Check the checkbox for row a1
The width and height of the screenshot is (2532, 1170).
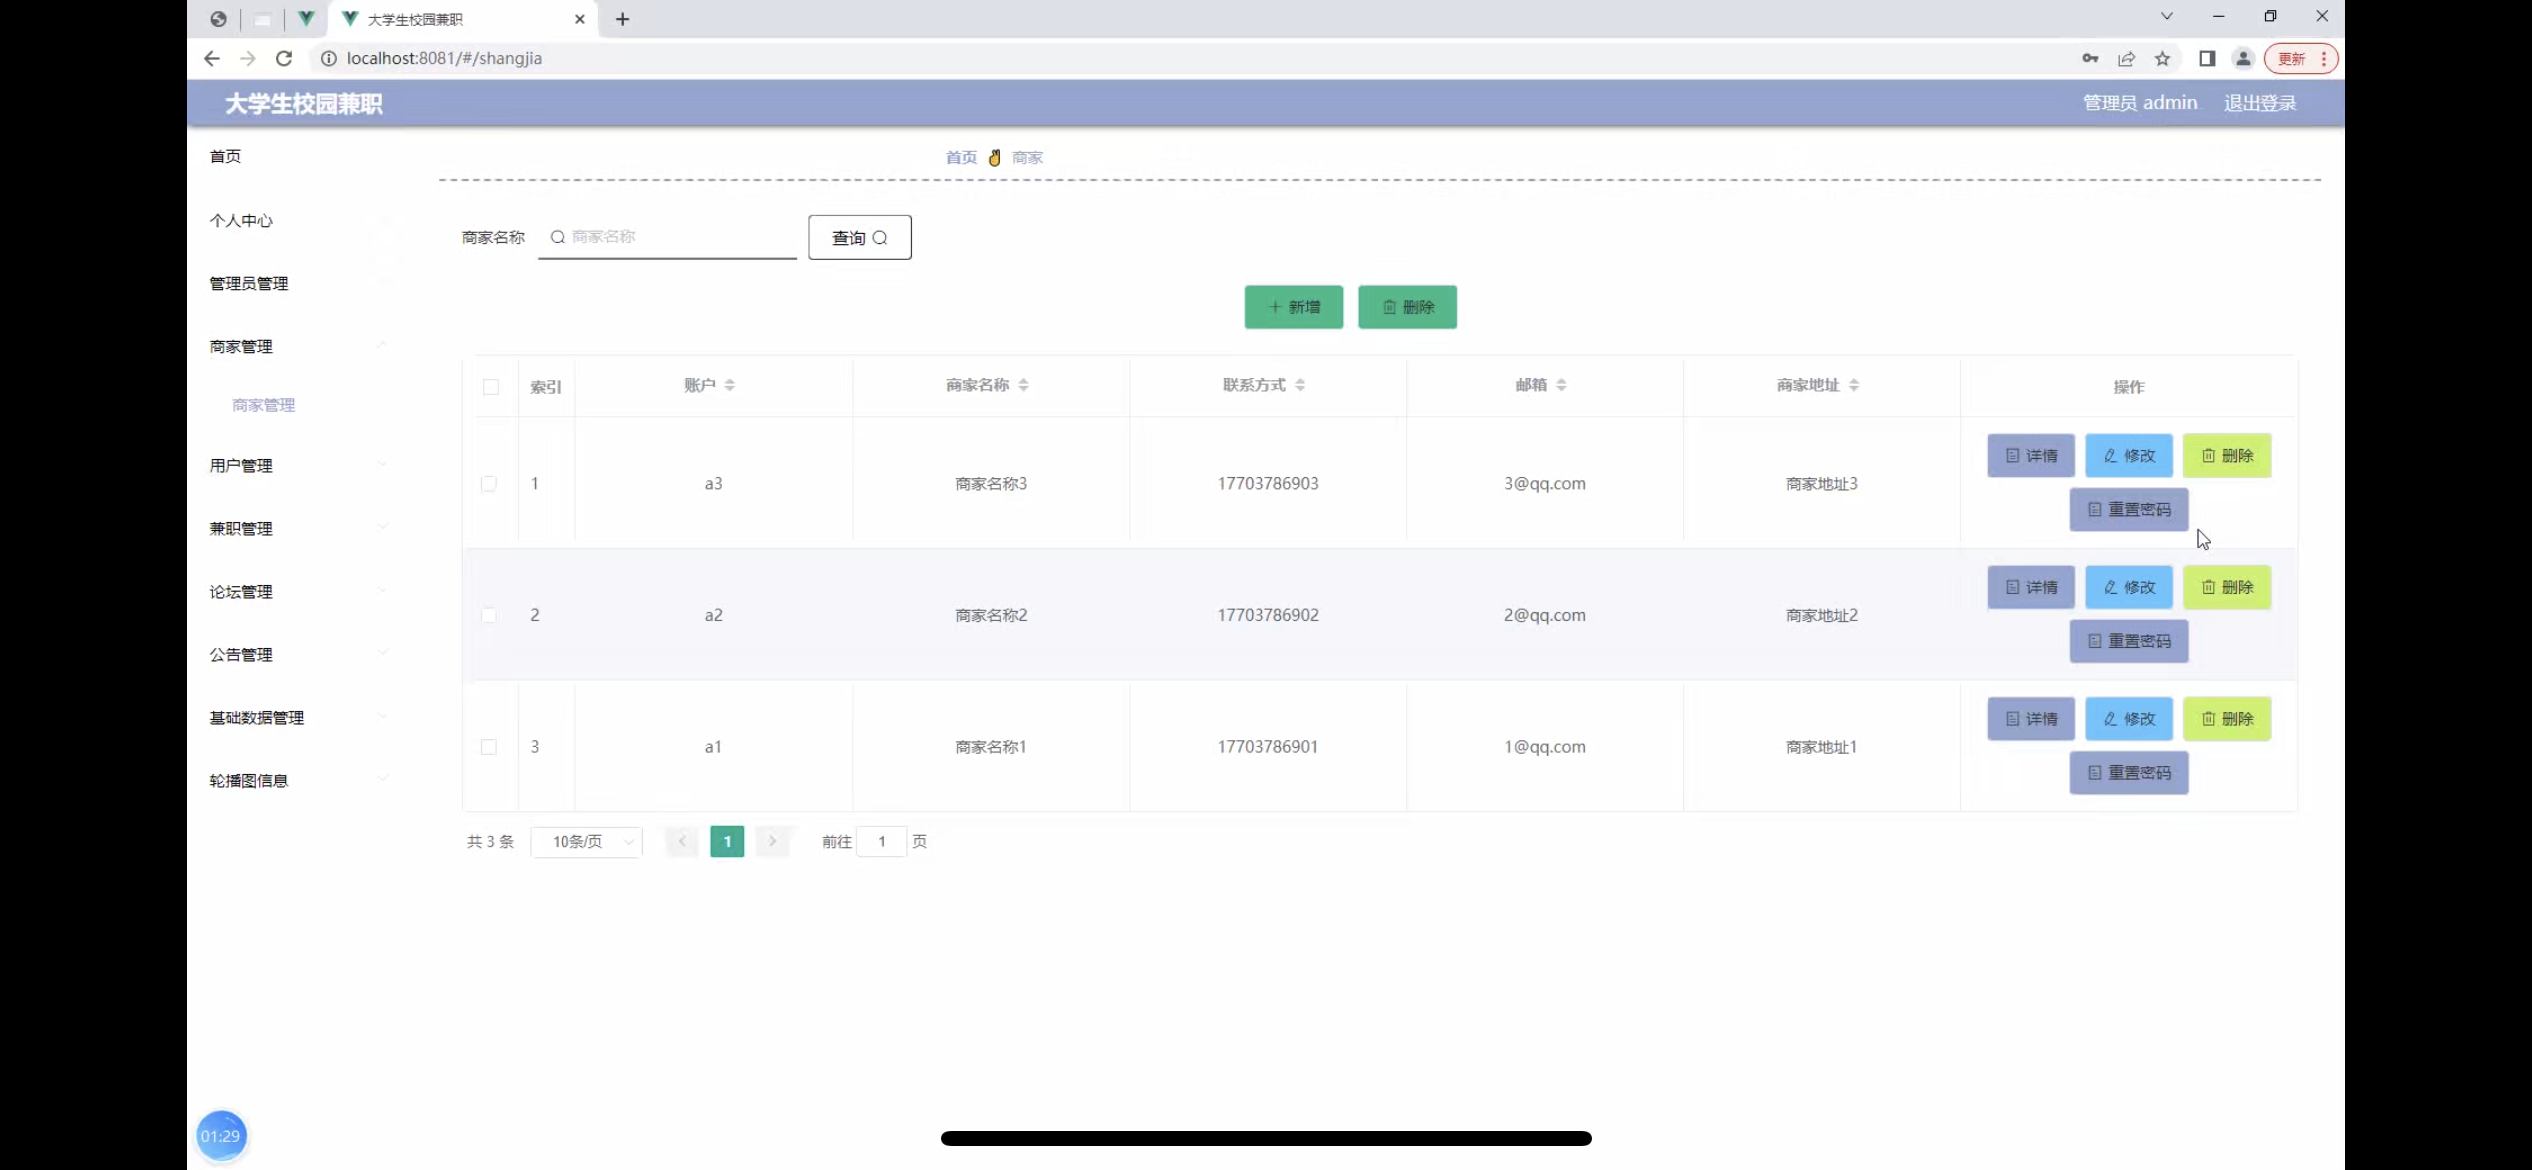(x=489, y=747)
